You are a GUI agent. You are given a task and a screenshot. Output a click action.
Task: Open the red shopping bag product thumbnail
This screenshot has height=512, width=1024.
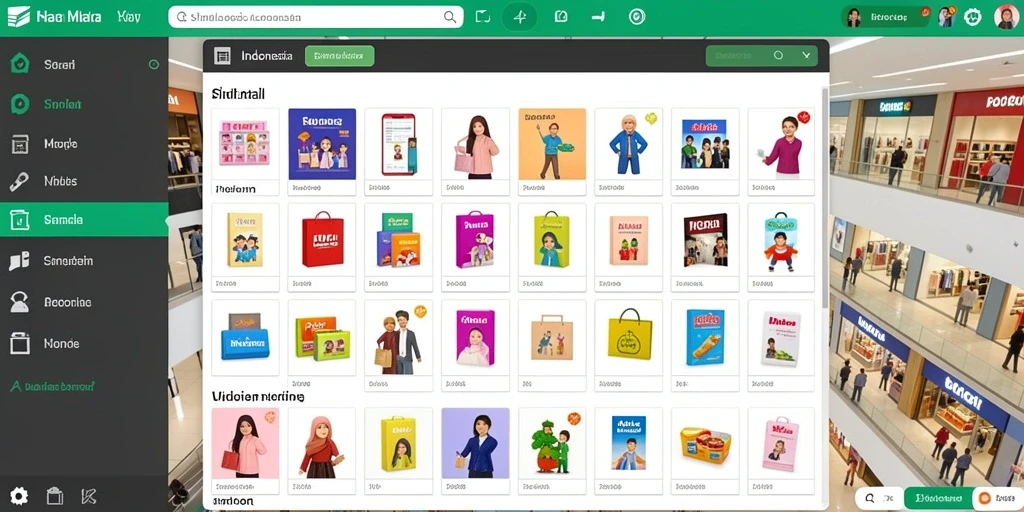(322, 239)
